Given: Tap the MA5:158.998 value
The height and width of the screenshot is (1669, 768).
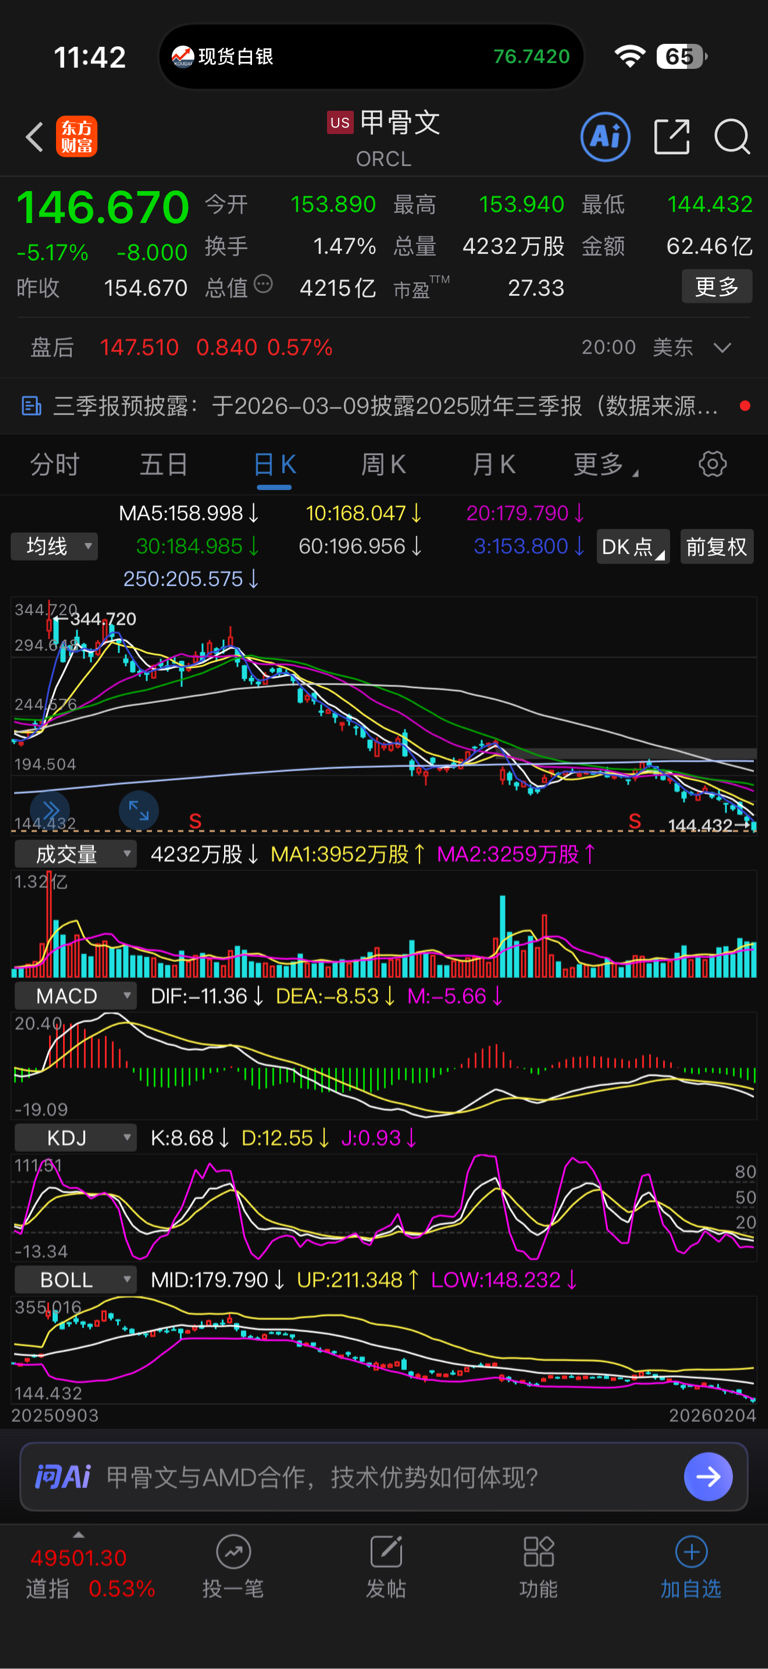Looking at the screenshot, I should point(189,513).
